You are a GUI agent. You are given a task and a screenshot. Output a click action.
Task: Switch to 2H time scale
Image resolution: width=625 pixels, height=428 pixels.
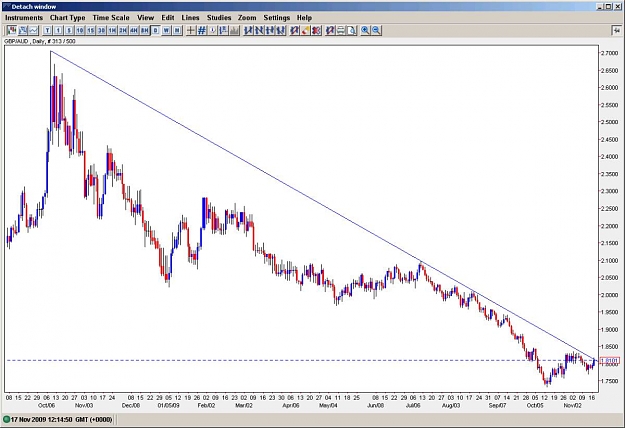tap(123, 30)
